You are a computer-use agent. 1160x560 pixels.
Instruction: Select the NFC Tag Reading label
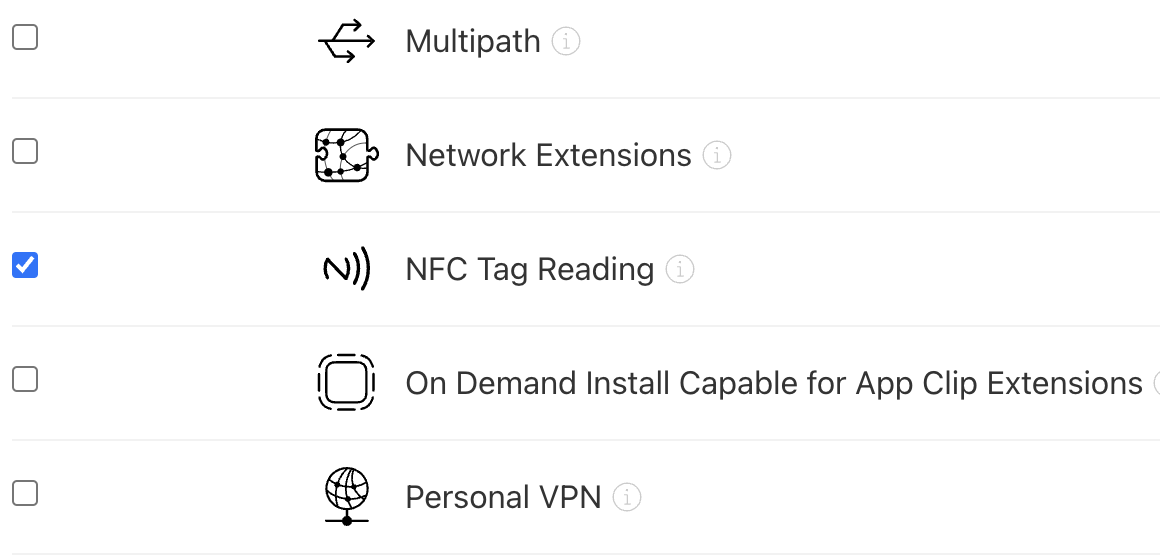pyautogui.click(x=530, y=269)
